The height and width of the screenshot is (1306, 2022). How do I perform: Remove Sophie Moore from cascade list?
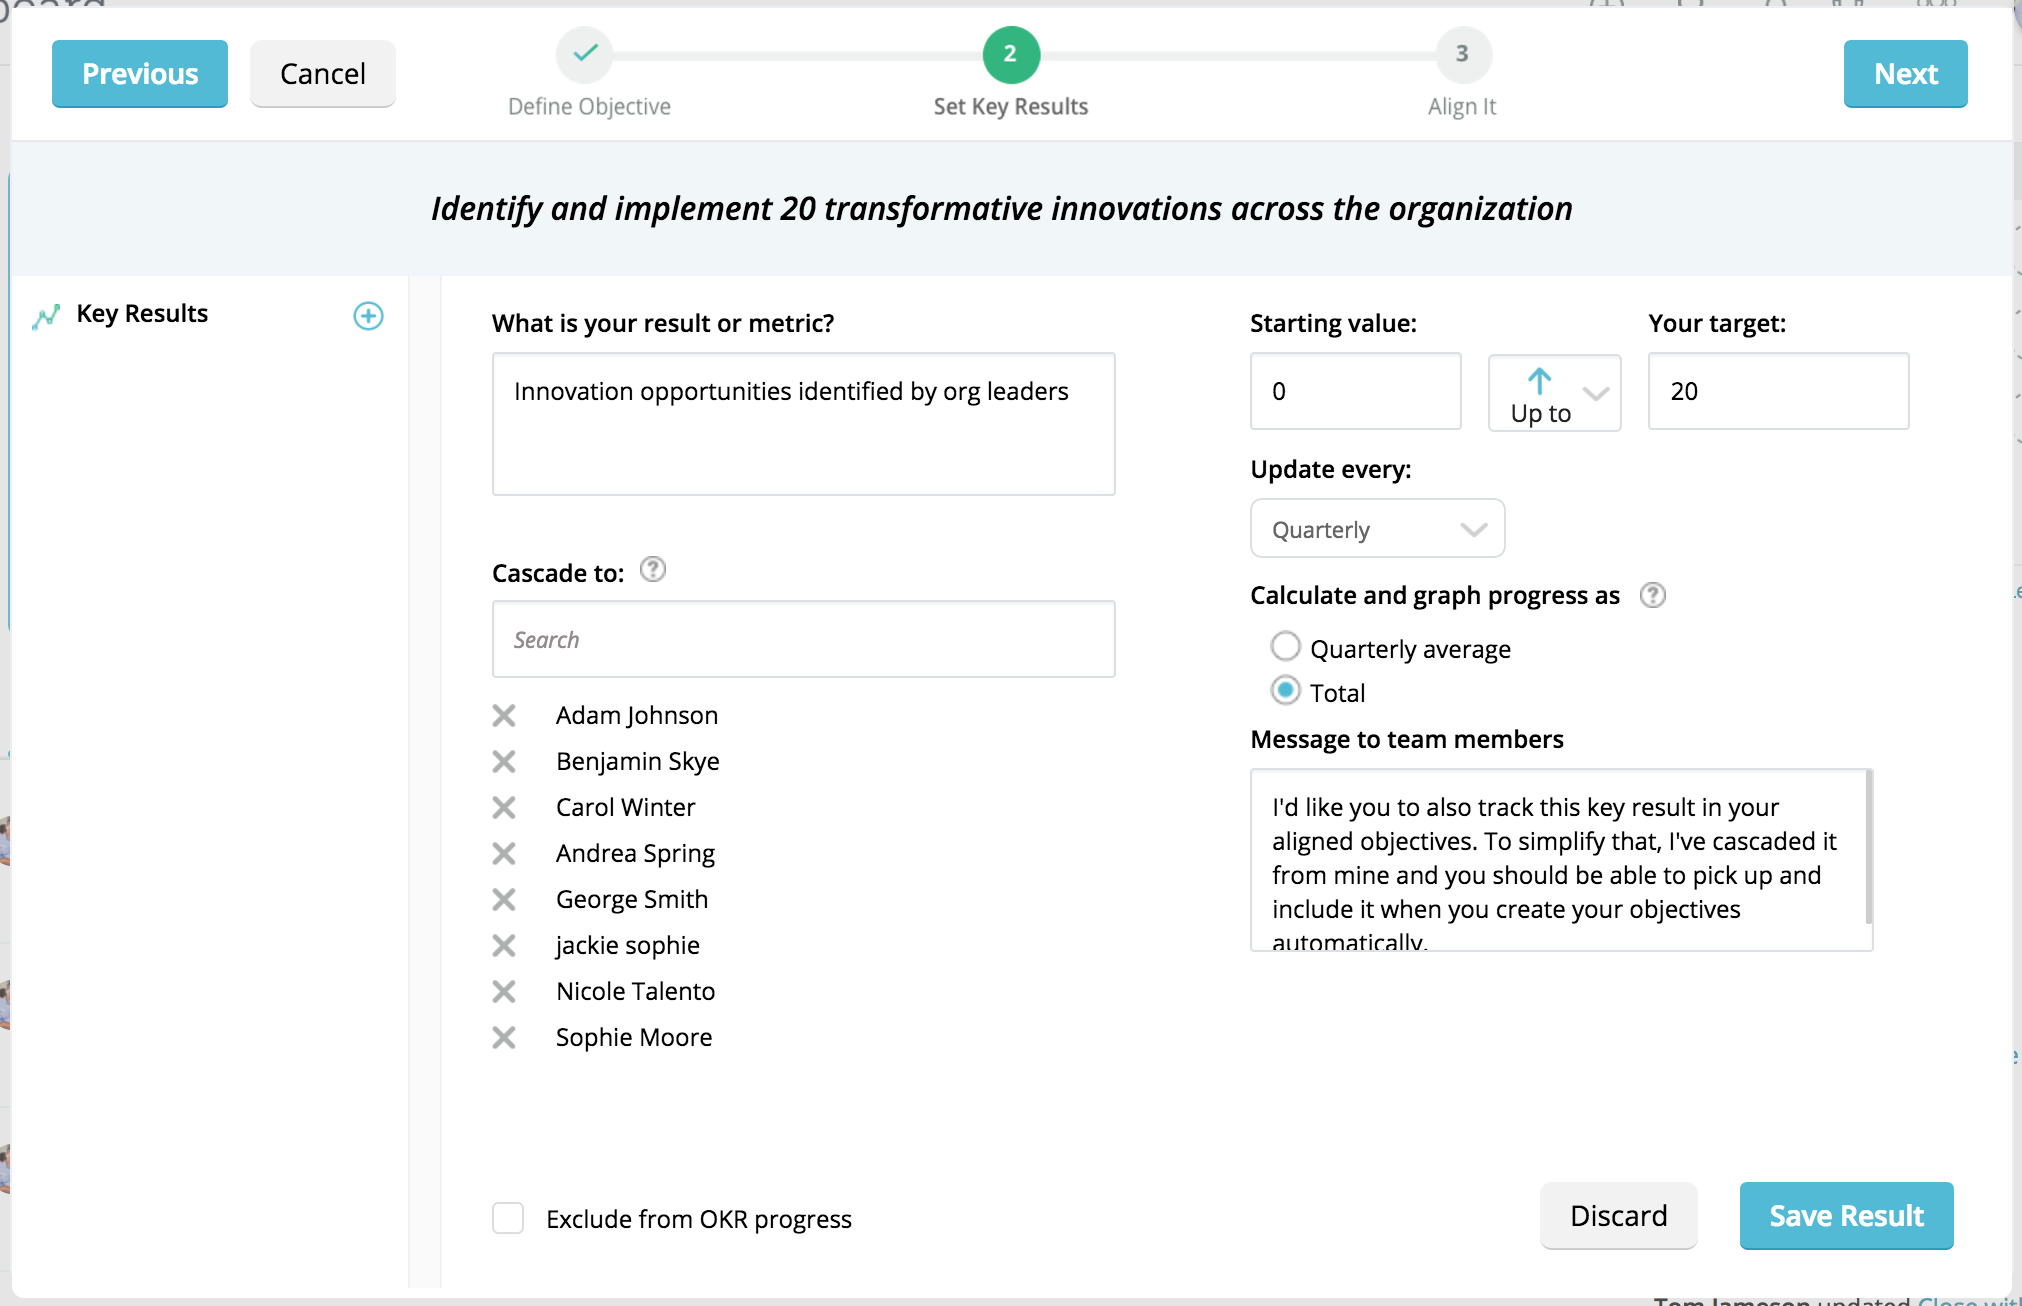[504, 1037]
